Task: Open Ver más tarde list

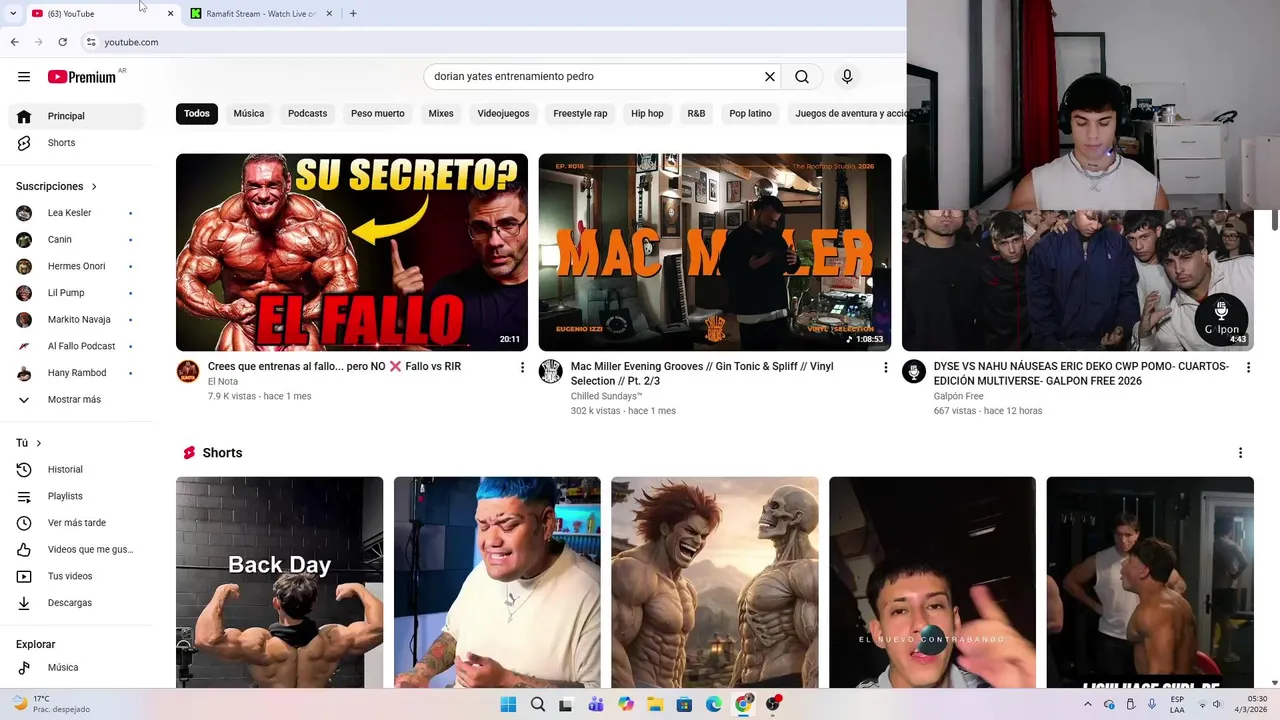Action: coord(76,523)
